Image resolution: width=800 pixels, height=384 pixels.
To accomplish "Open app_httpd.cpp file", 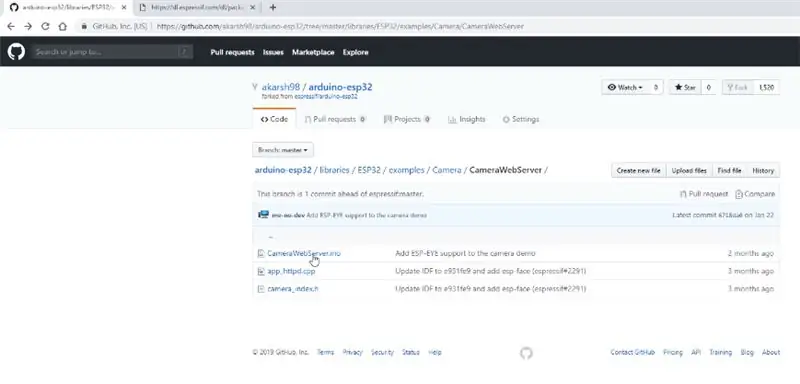I will (x=291, y=271).
